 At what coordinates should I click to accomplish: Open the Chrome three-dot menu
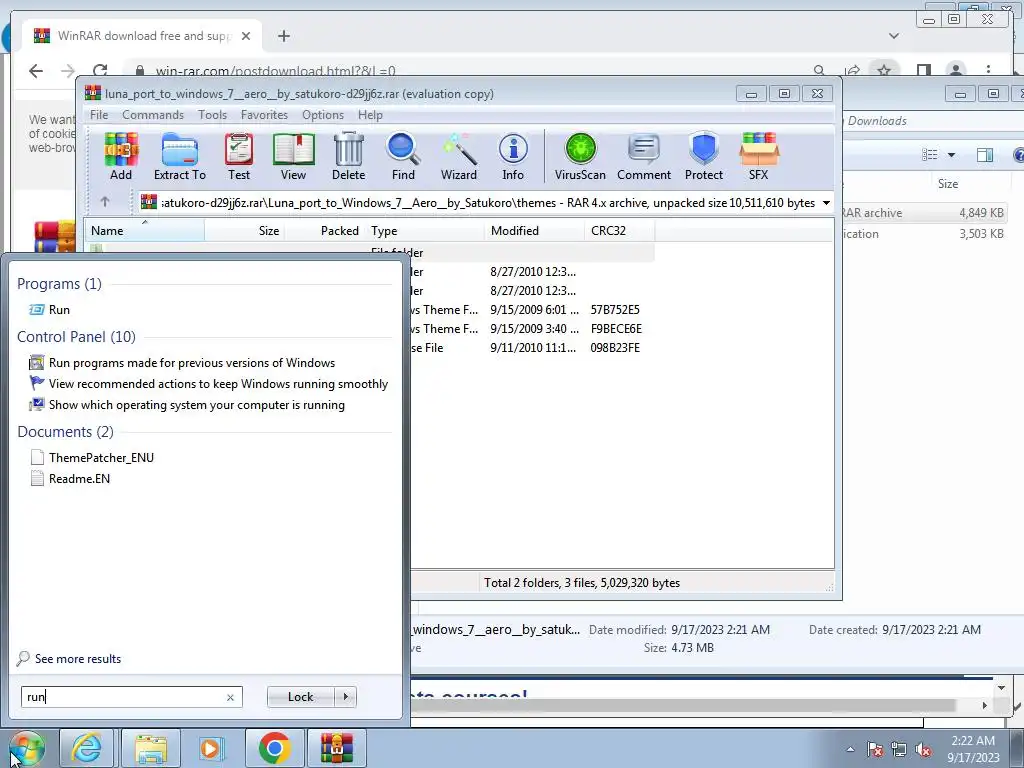coord(988,70)
